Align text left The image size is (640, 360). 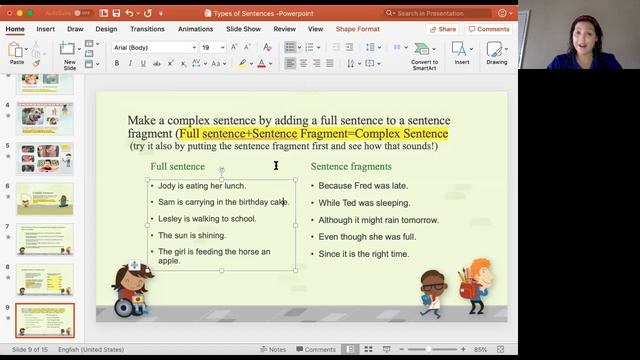pyautogui.click(x=290, y=63)
